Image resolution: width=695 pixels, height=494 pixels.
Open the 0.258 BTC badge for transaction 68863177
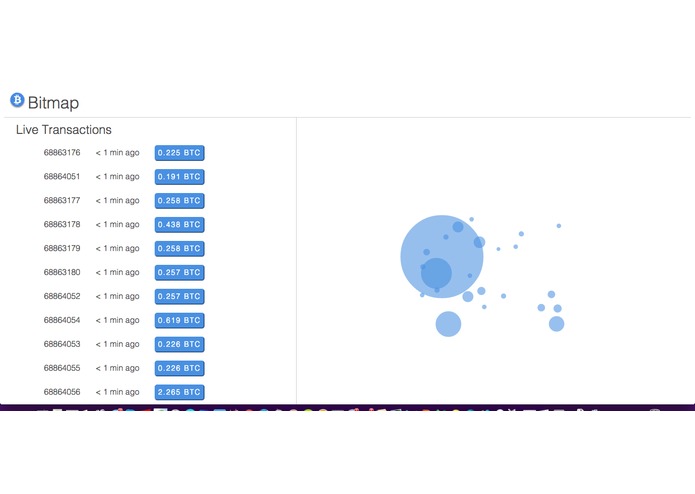180,201
